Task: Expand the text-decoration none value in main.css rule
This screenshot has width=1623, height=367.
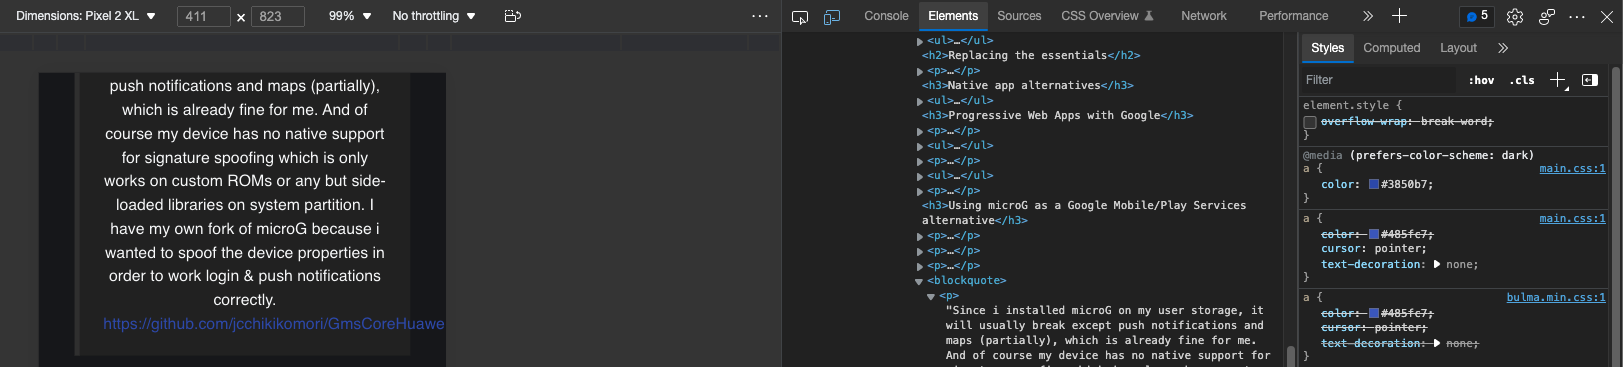Action: [1437, 265]
